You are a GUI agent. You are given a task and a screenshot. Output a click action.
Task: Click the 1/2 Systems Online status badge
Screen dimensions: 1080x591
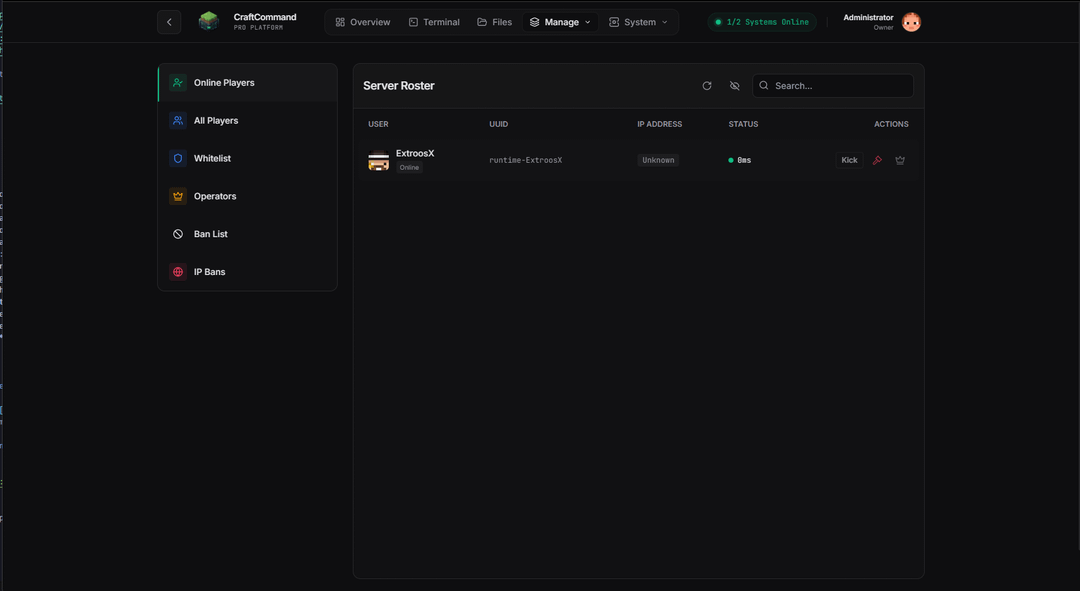762,22
